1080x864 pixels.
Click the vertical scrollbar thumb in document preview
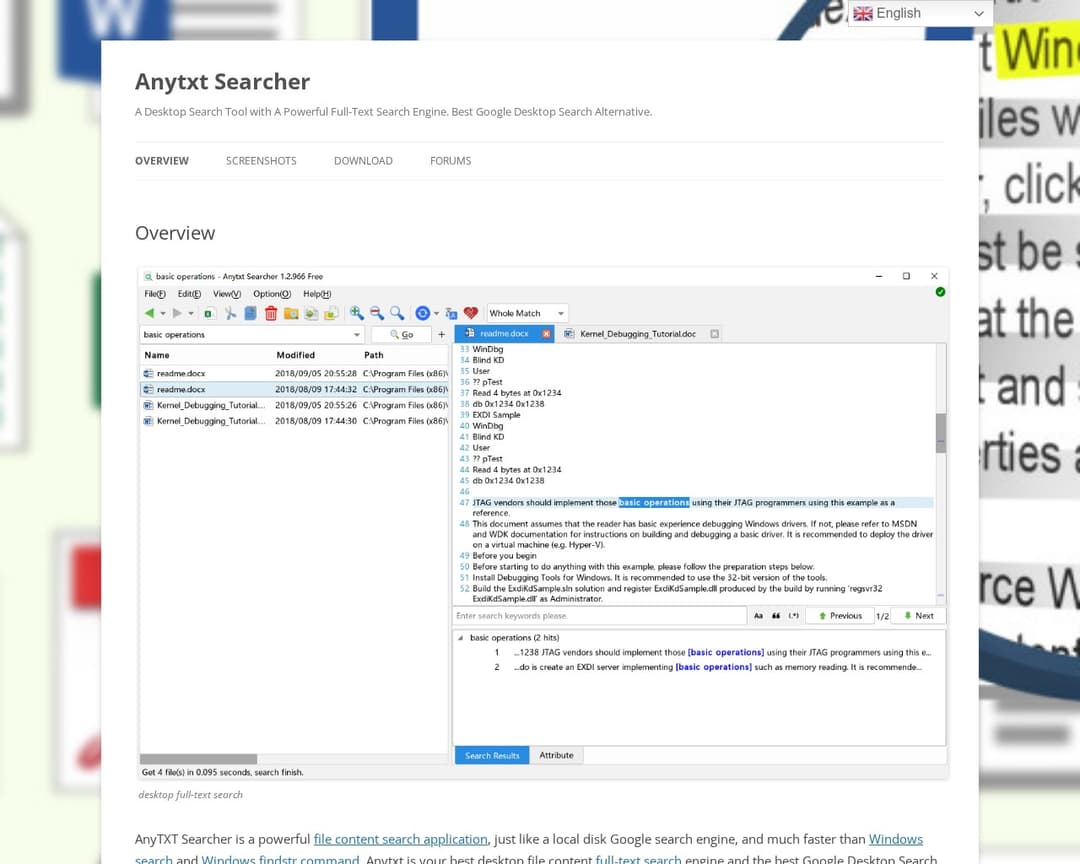[941, 433]
